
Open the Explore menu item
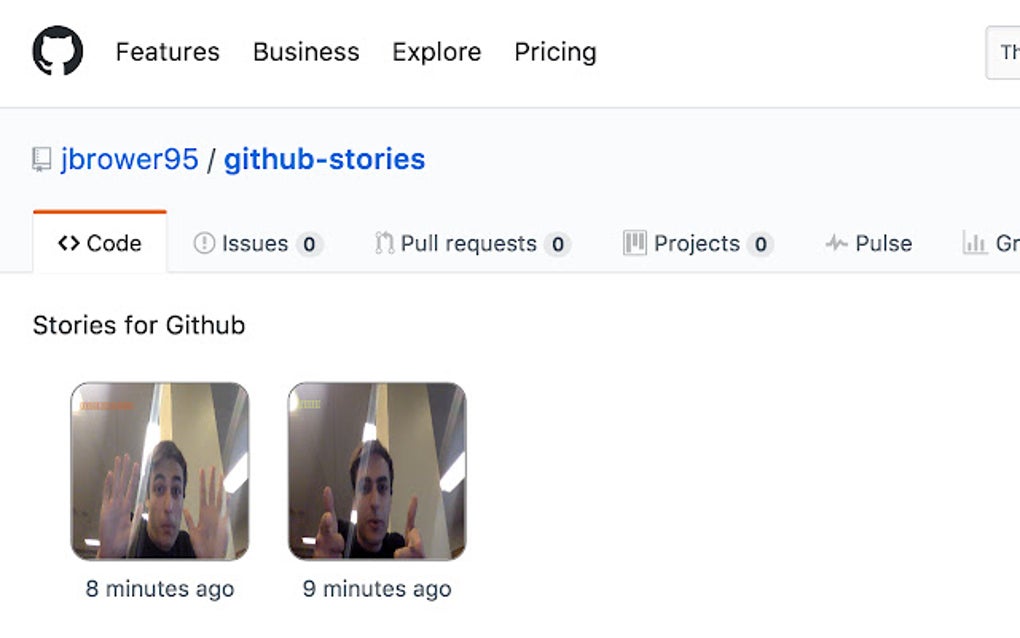click(436, 52)
